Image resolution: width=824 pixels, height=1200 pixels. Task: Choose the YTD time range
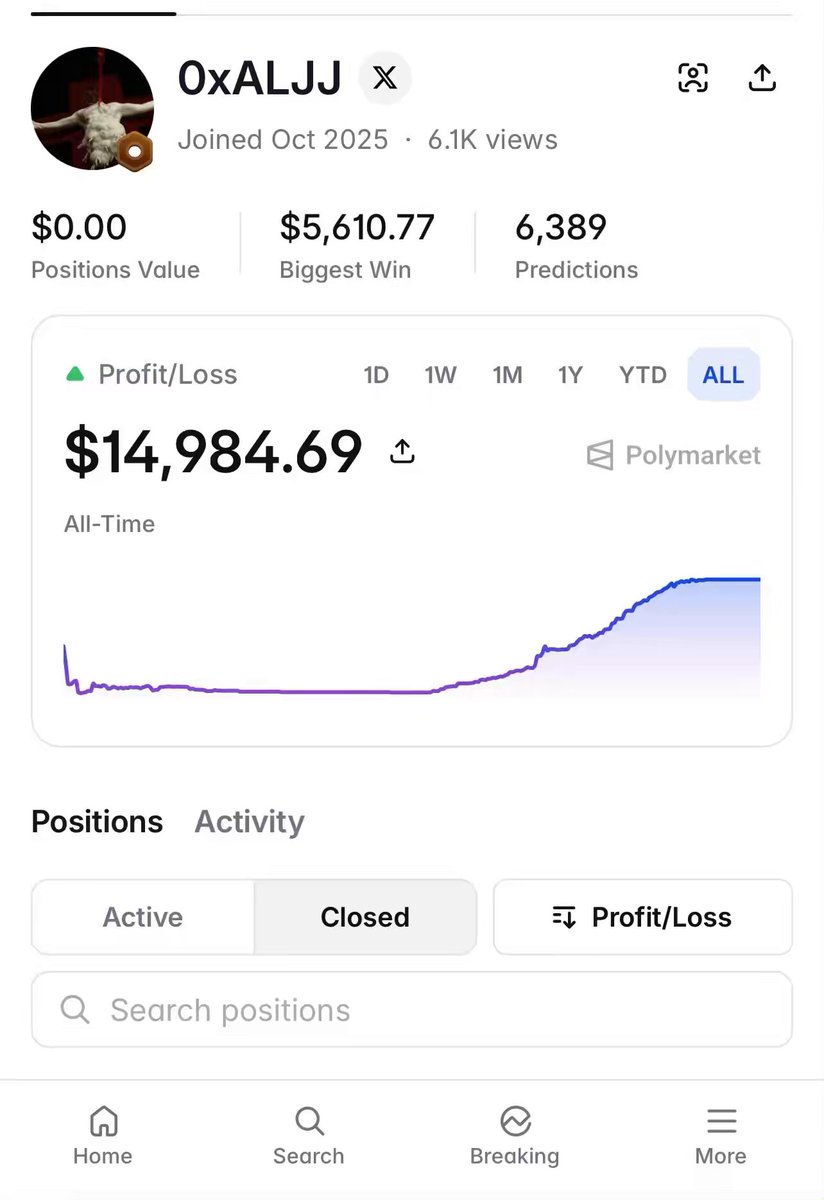coord(642,375)
